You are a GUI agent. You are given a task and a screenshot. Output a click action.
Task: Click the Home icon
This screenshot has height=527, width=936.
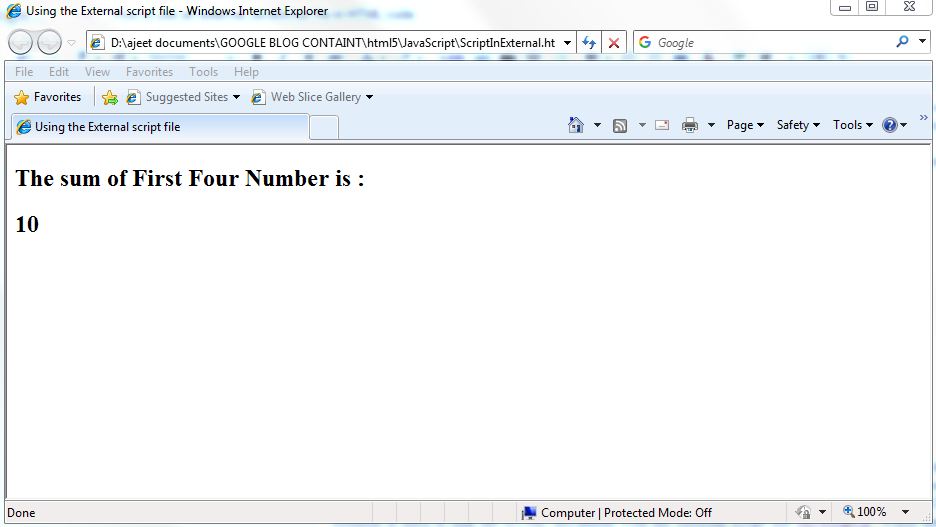coord(575,125)
